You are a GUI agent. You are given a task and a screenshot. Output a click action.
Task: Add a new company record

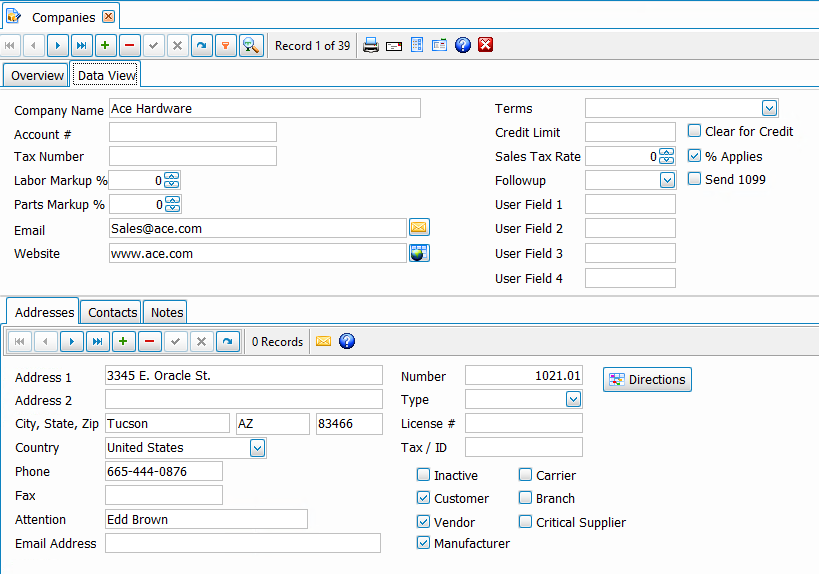click(x=106, y=45)
